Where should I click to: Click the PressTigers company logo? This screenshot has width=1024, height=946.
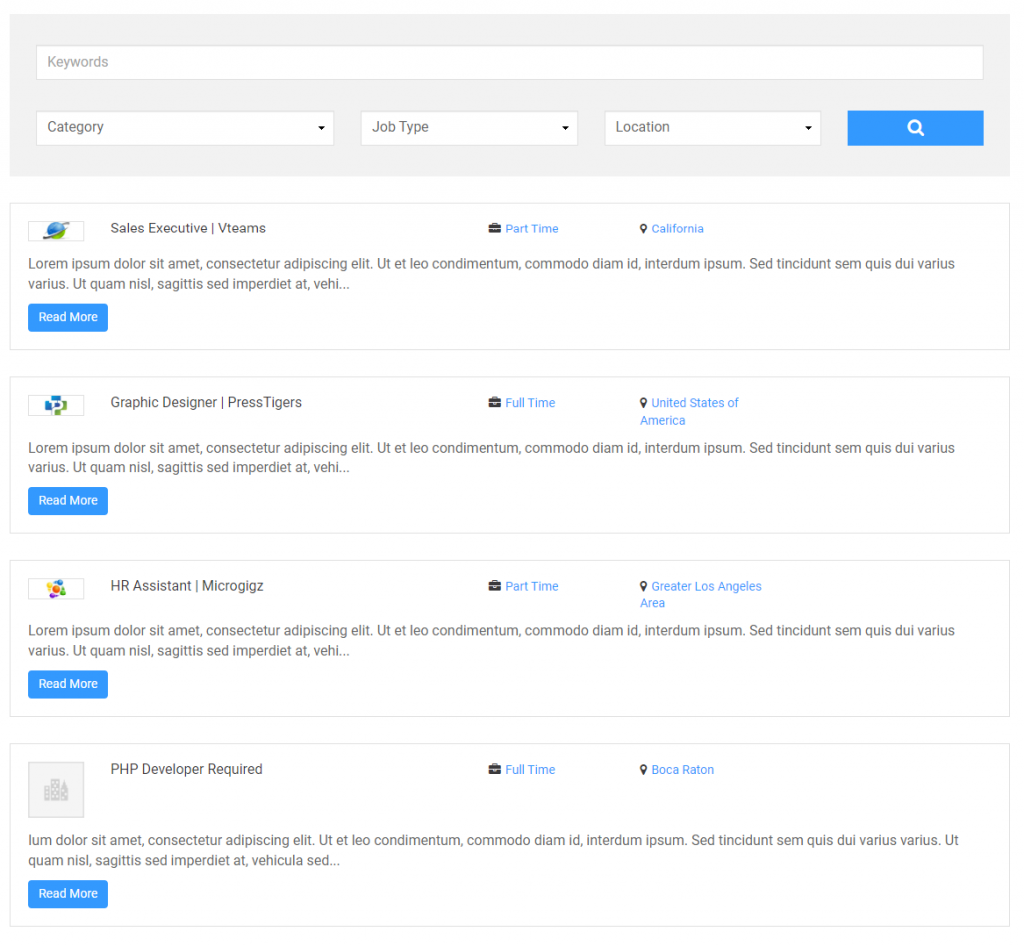[x=56, y=405]
